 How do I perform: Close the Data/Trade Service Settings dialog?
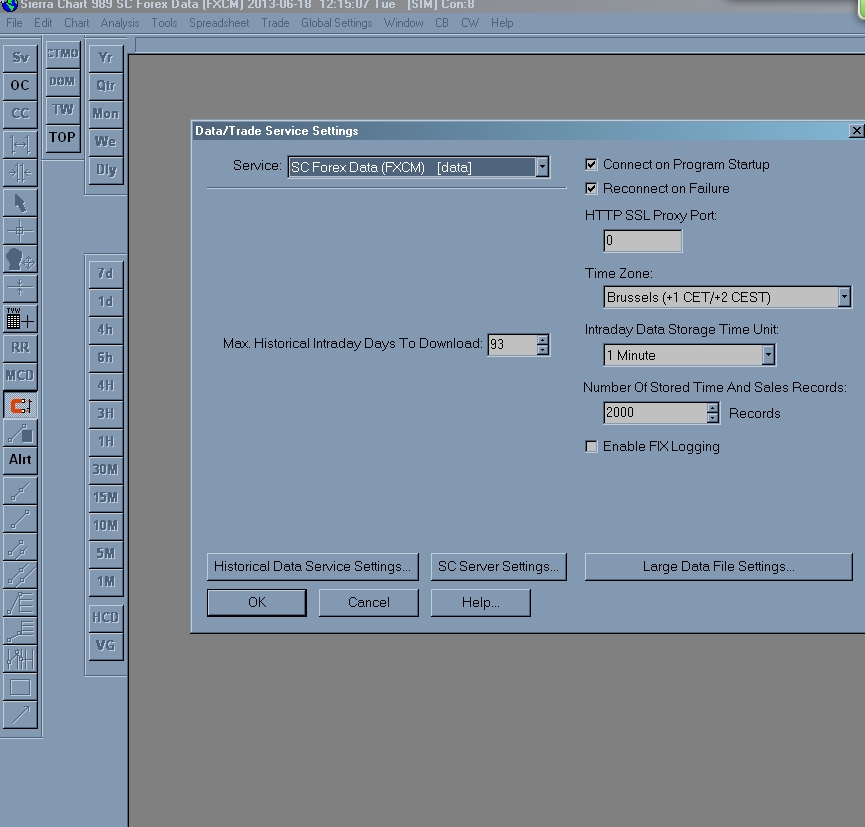(856, 131)
